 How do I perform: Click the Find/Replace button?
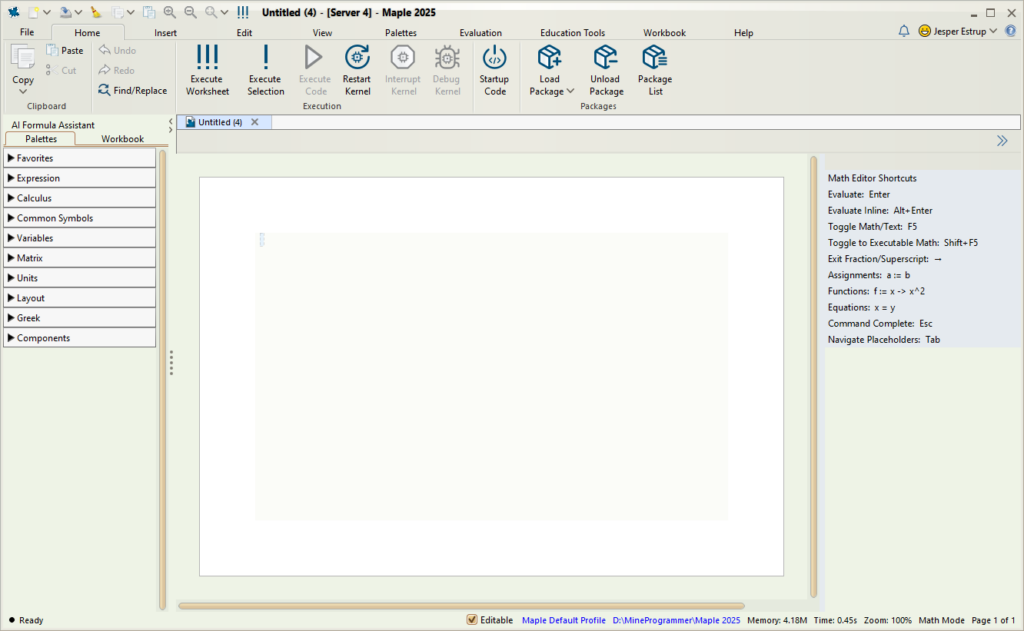coord(133,90)
